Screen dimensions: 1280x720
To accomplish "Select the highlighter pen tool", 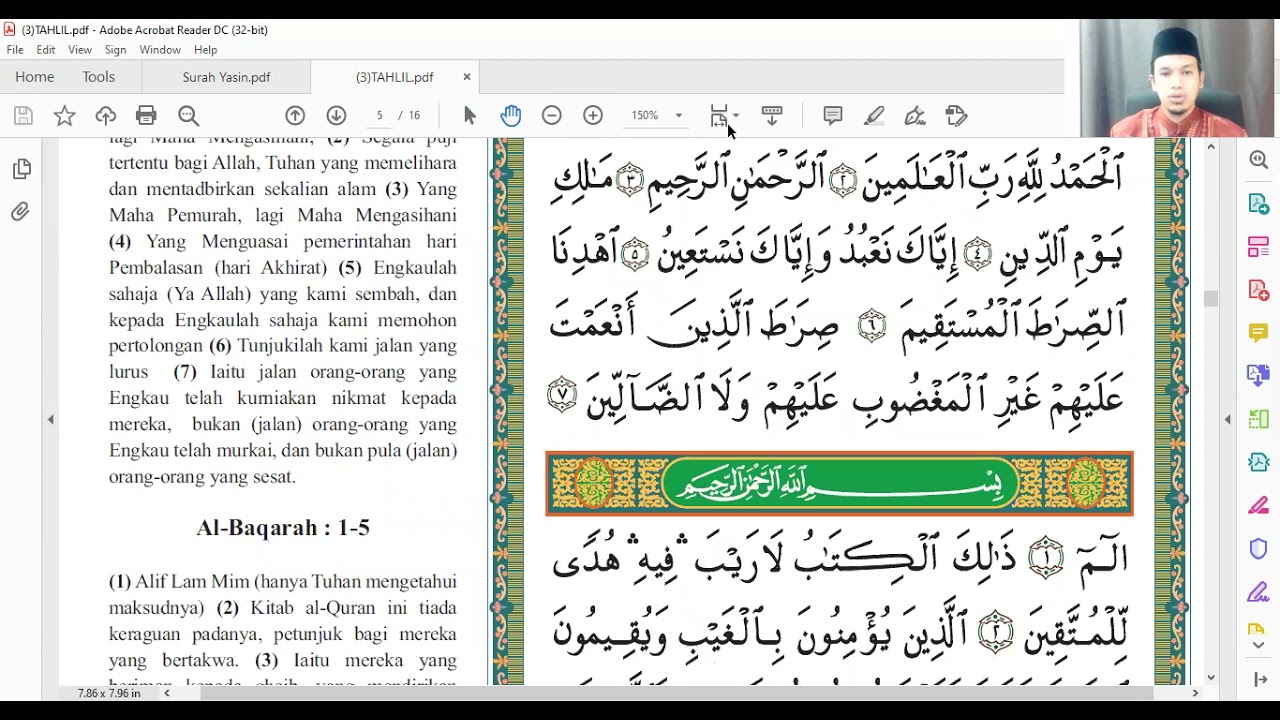I will [874, 116].
